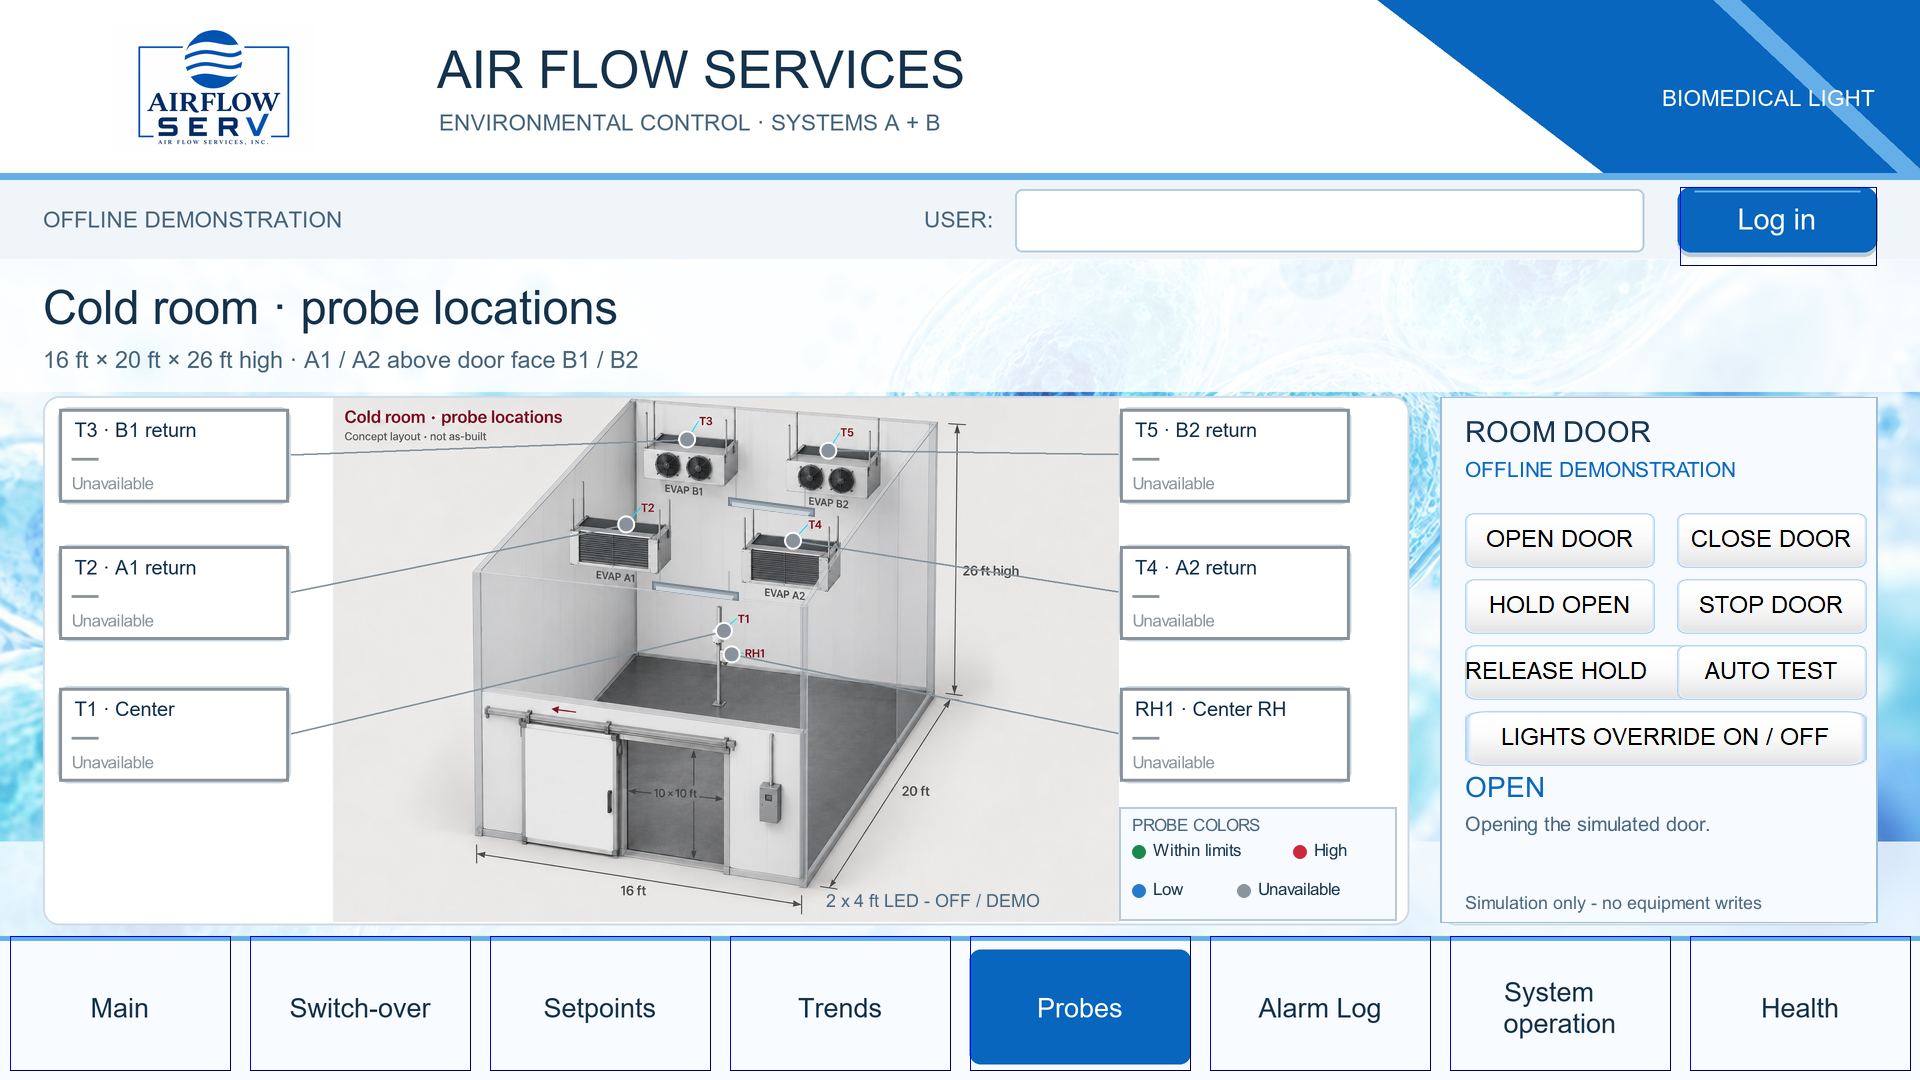
Task: Click the '20 ft' dimension label
Action: [916, 791]
